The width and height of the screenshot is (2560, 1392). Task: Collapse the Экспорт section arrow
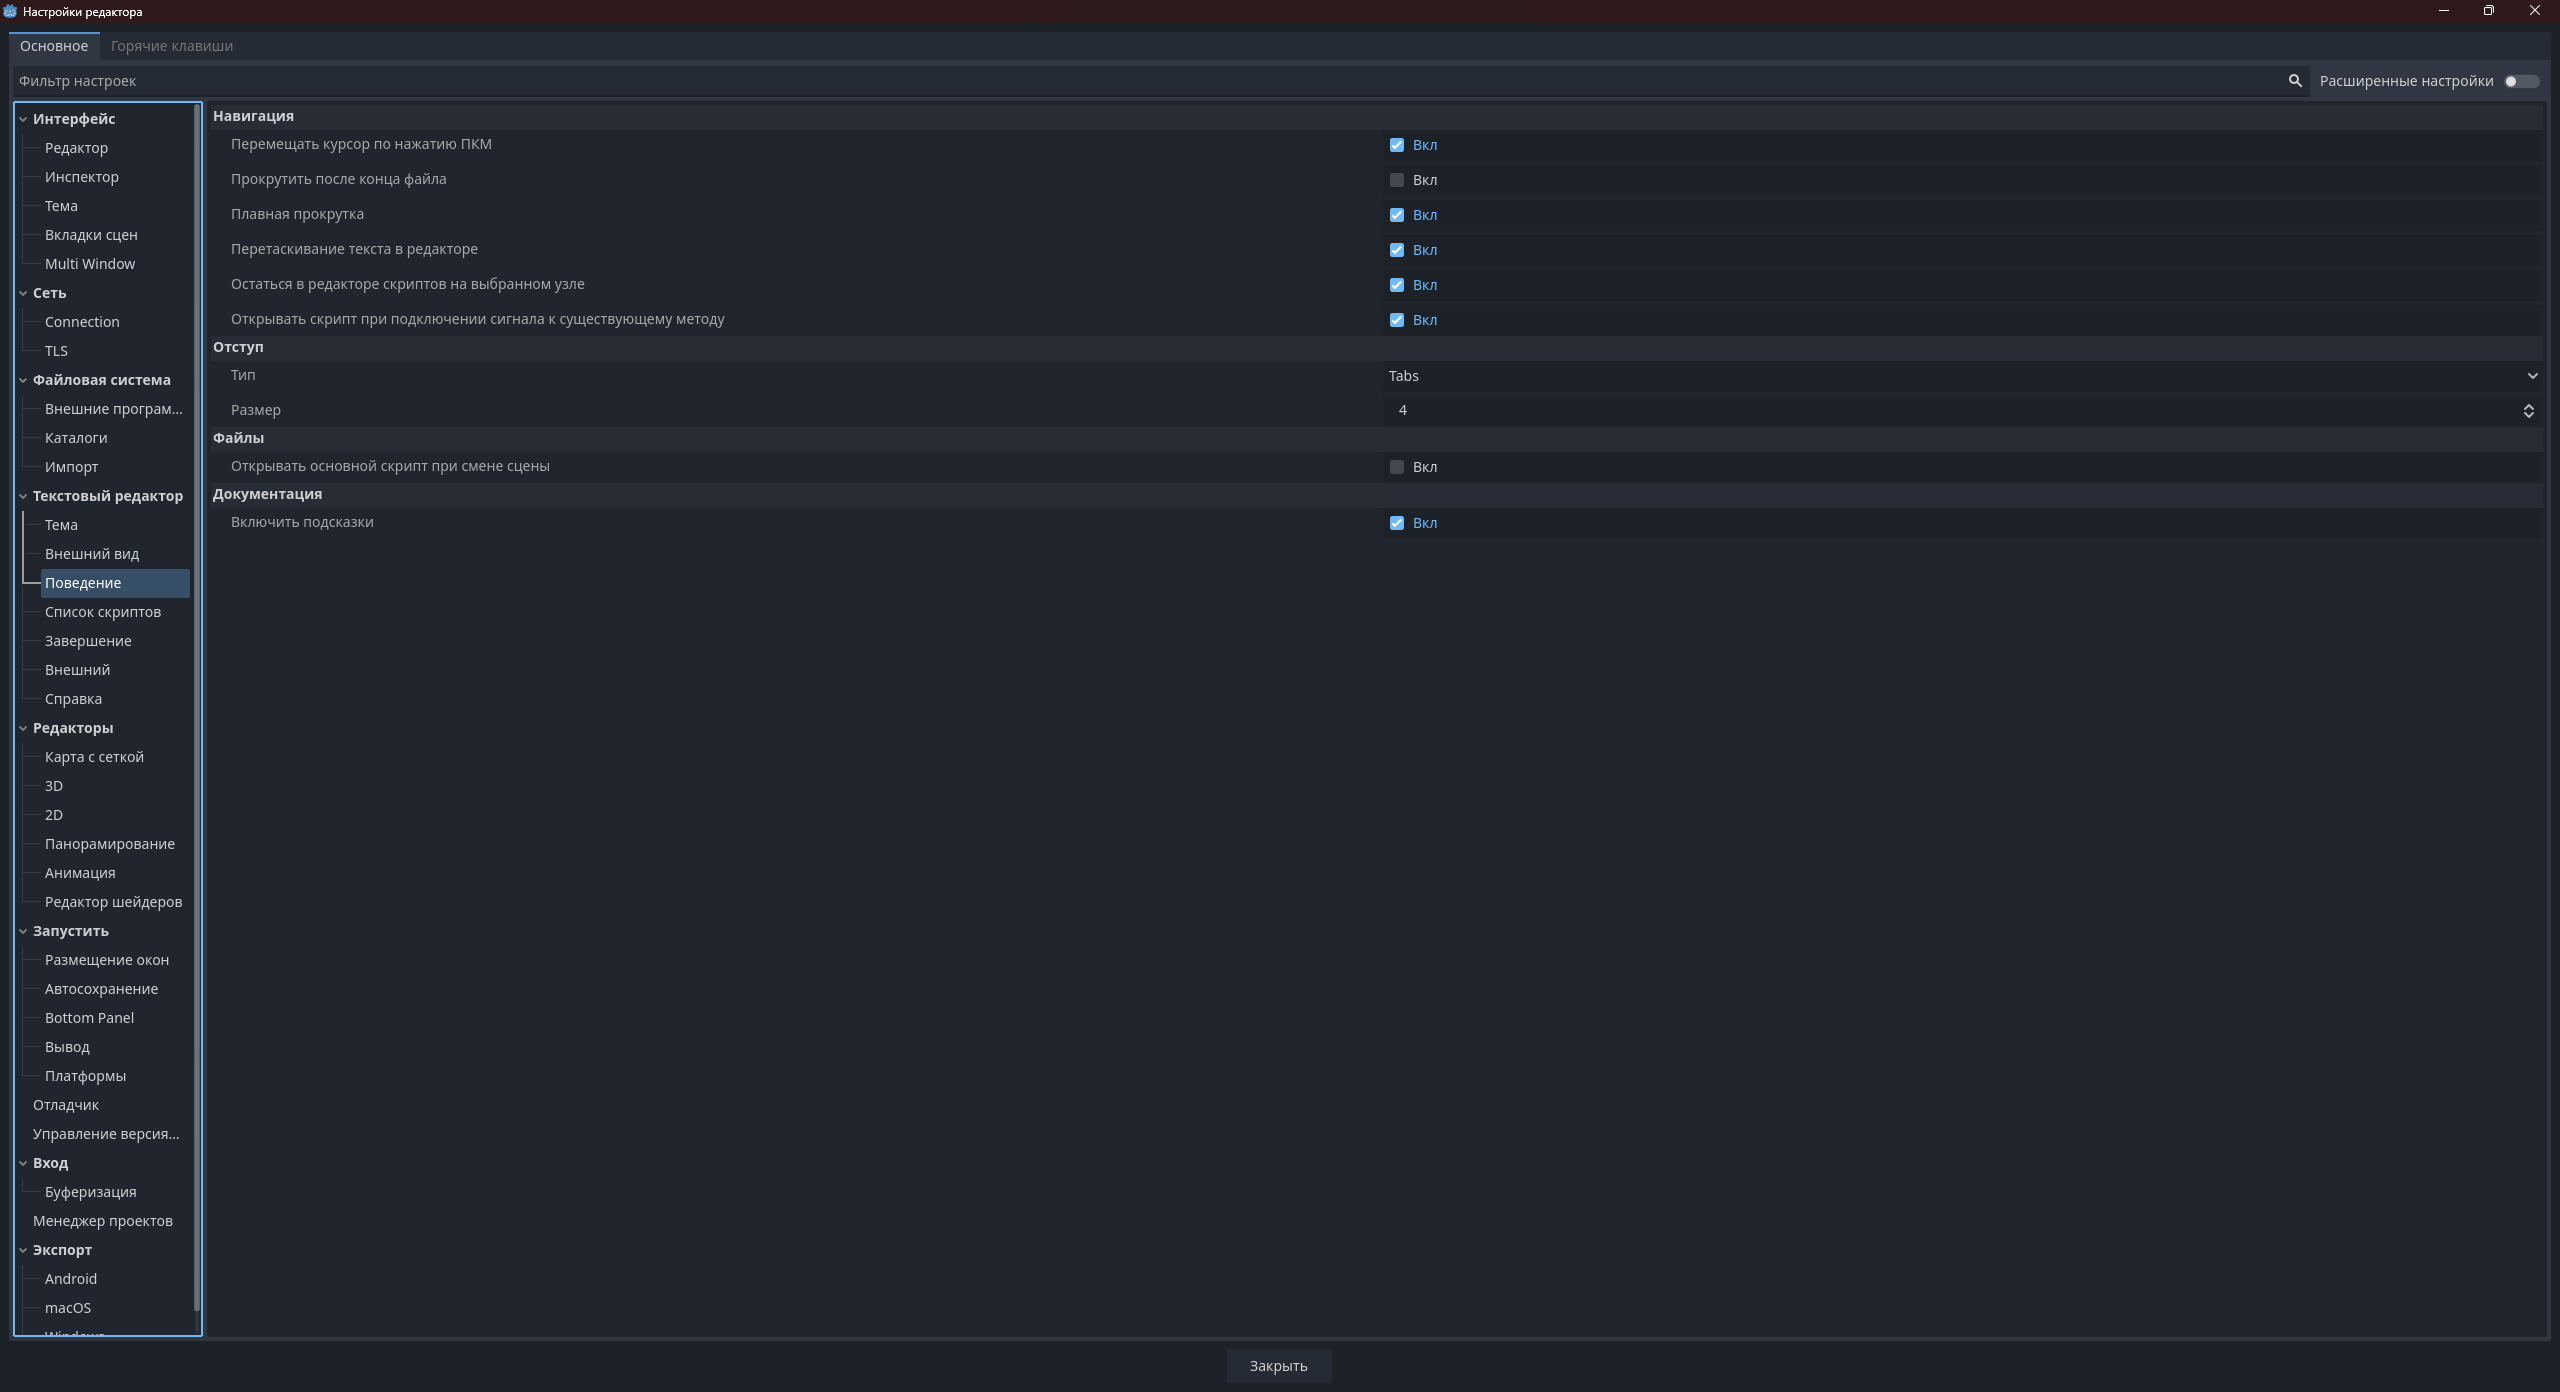(x=23, y=1250)
